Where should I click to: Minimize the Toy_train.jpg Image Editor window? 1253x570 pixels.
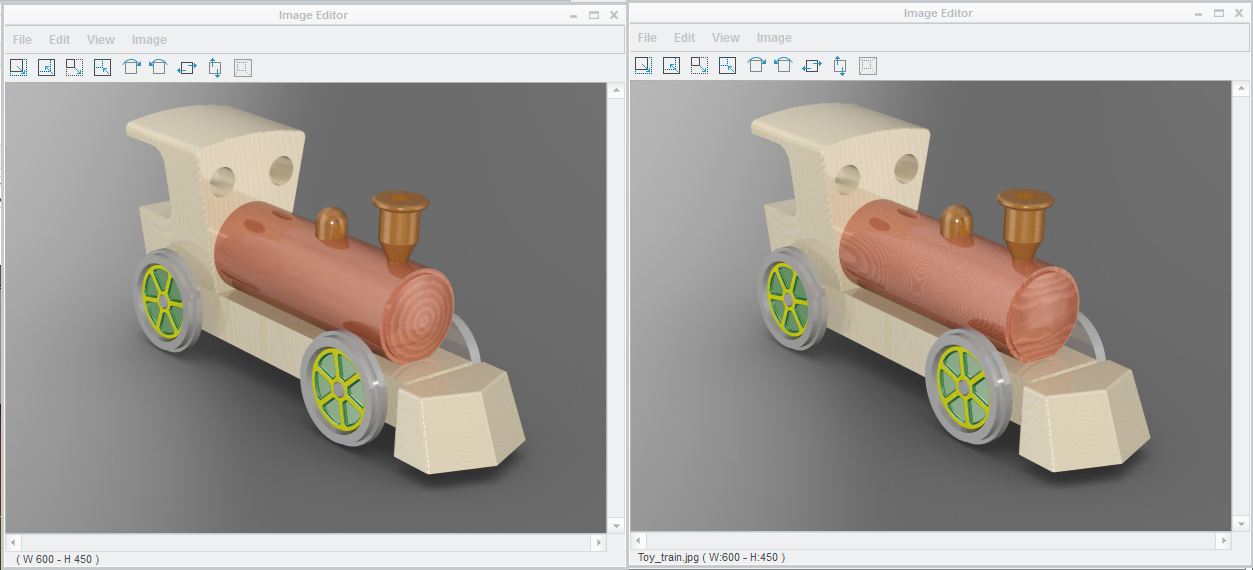(x=1199, y=13)
